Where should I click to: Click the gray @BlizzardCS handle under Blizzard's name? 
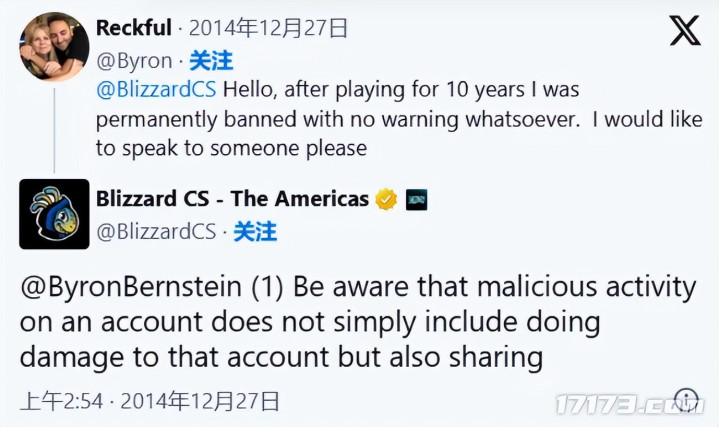[156, 232]
